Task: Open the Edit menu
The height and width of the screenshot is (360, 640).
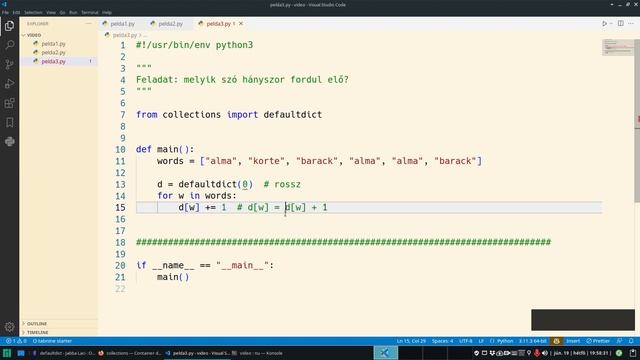Action: (x=16, y=13)
